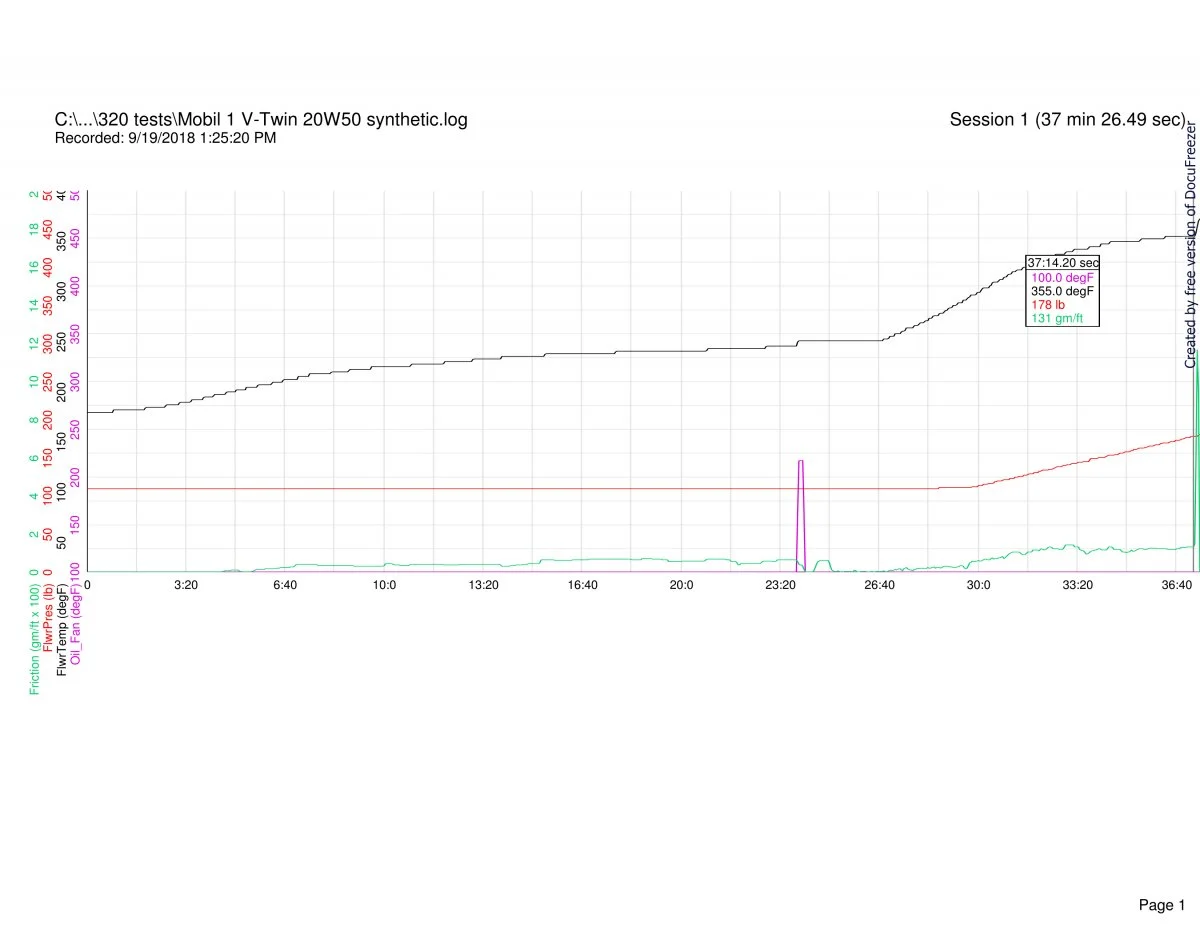Click the Recorded 9/19/2018 date line
Image resolution: width=1200 pixels, height=927 pixels.
point(165,138)
